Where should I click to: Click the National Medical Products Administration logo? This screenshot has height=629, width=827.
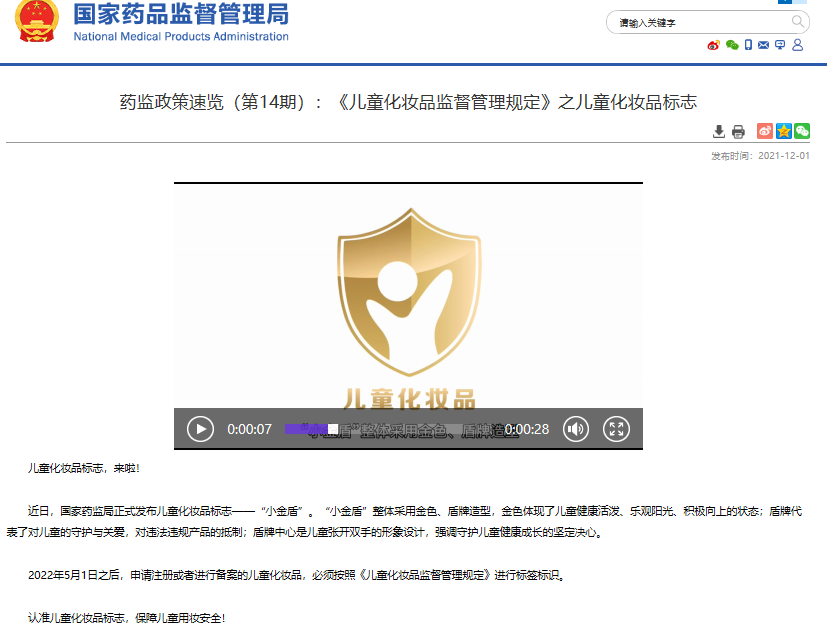click(181, 23)
